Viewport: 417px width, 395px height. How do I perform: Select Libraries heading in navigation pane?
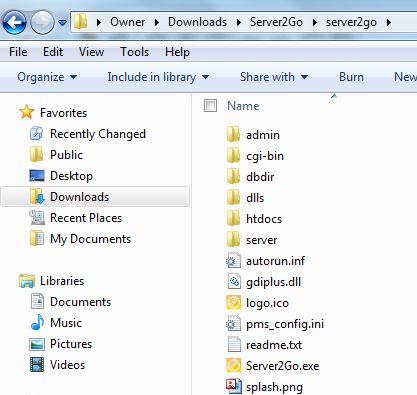(x=62, y=281)
